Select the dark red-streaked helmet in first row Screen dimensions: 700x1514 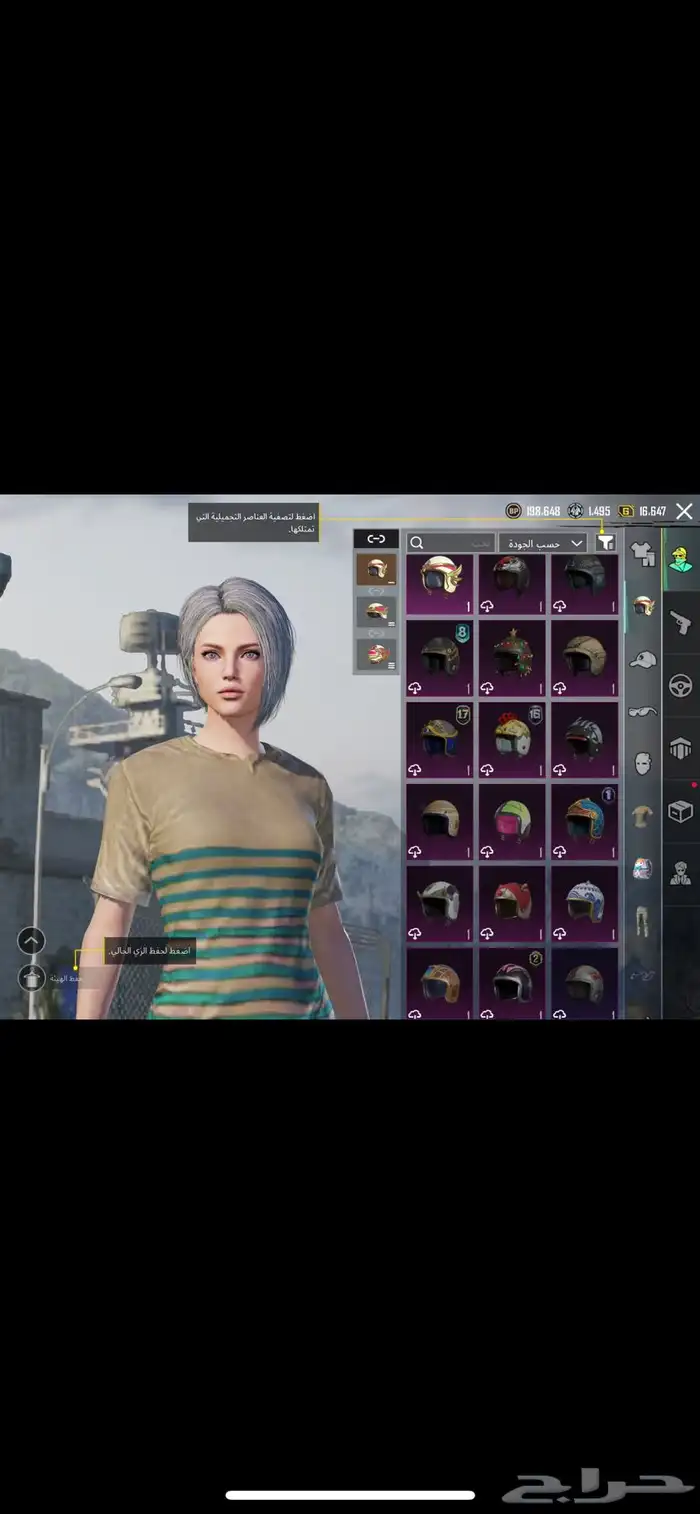tap(512, 584)
